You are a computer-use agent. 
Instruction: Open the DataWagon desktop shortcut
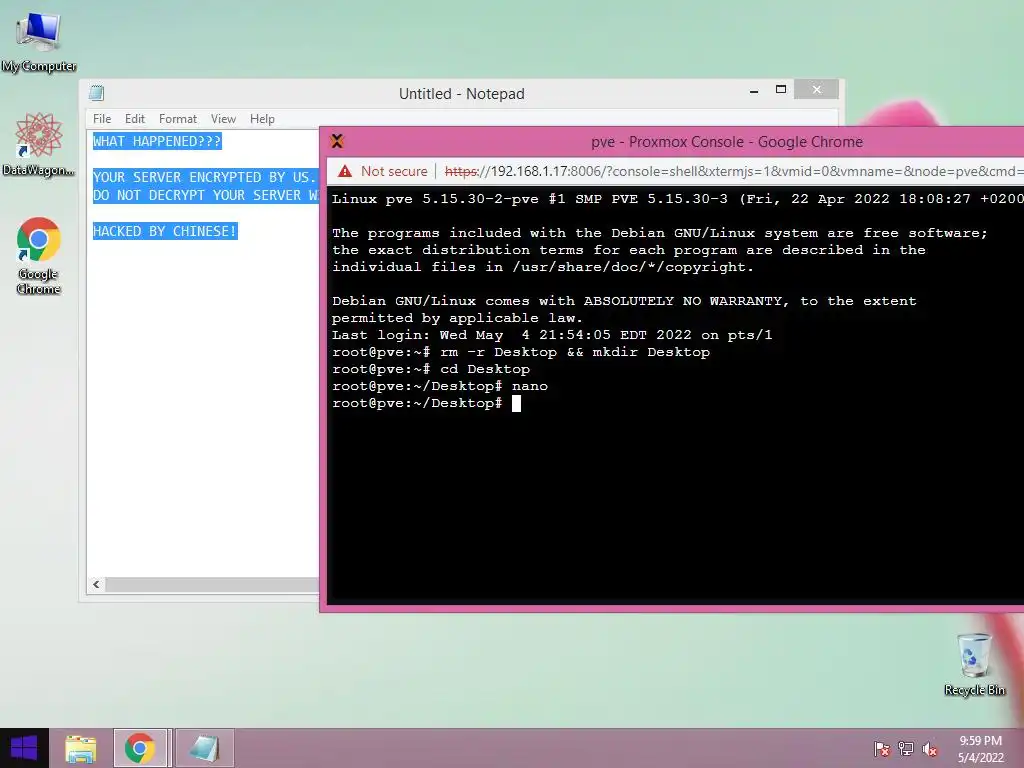coord(39,145)
